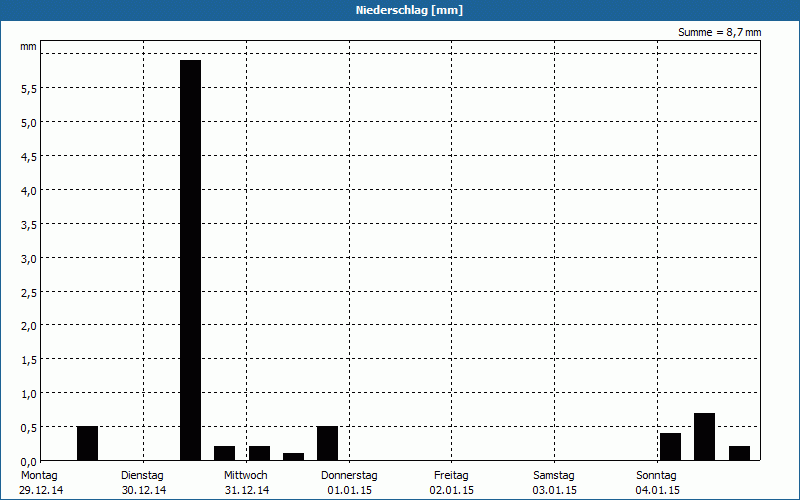Click Mittwoch's 0,5 mm precipitation bar

[328, 443]
